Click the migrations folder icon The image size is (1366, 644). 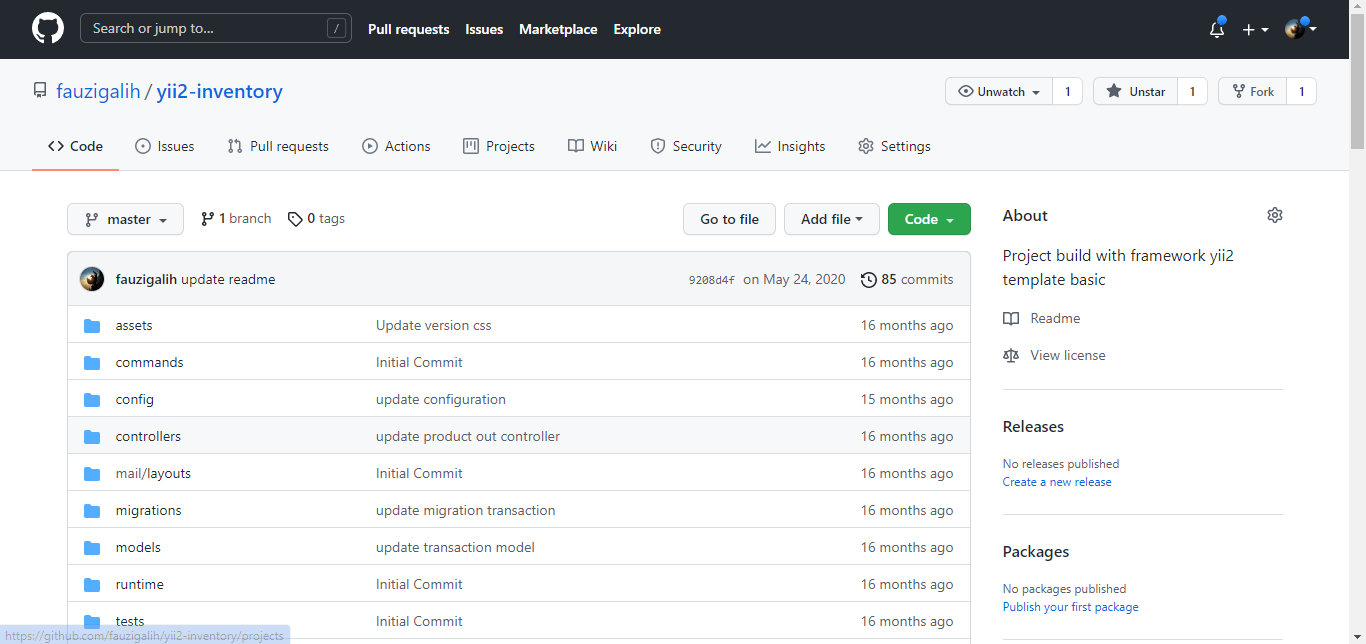pos(92,511)
